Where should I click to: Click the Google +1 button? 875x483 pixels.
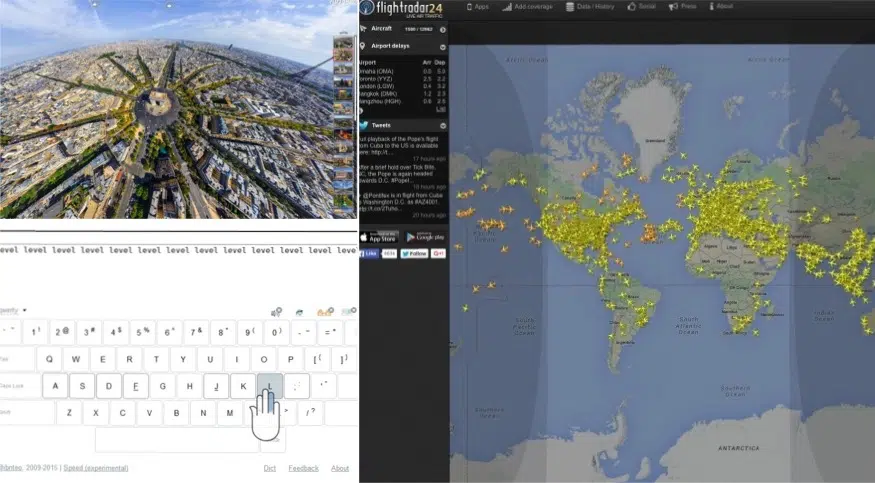[439, 254]
